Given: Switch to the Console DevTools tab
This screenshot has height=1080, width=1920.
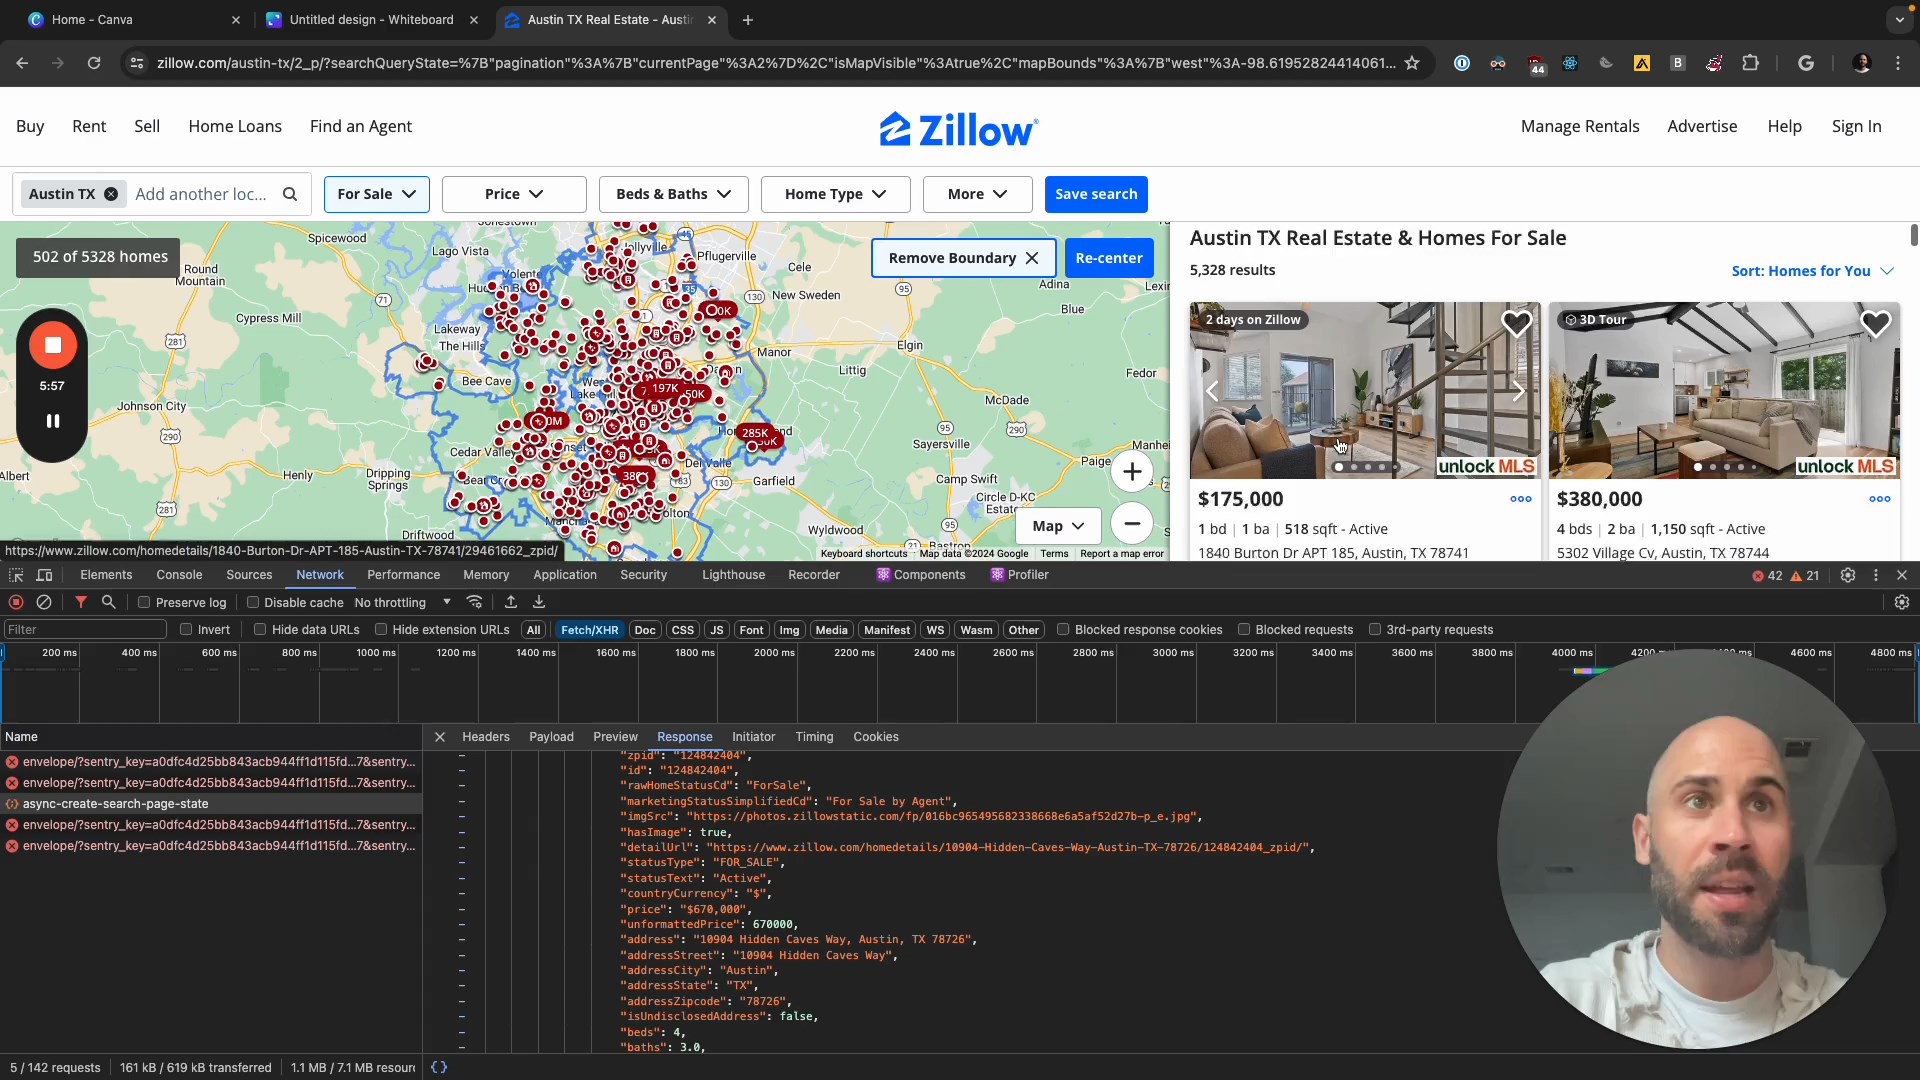Looking at the screenshot, I should pos(179,575).
